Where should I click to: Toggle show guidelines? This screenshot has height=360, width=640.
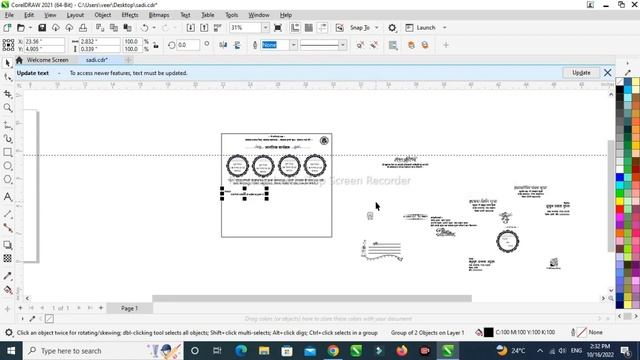(x=322, y=28)
